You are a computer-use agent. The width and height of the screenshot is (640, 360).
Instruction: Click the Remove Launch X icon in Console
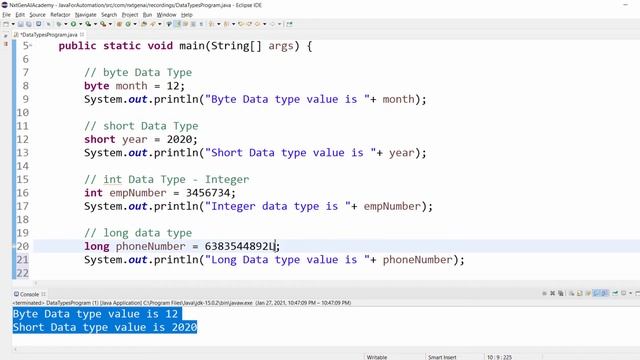tap(553, 293)
